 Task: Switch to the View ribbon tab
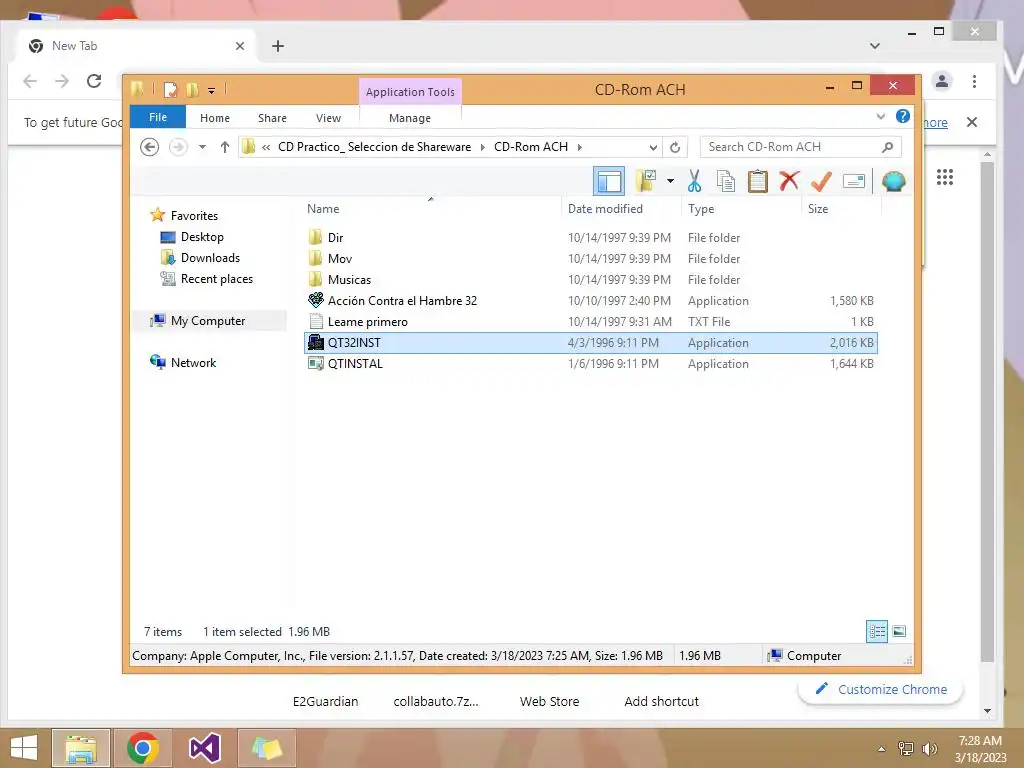coord(328,118)
